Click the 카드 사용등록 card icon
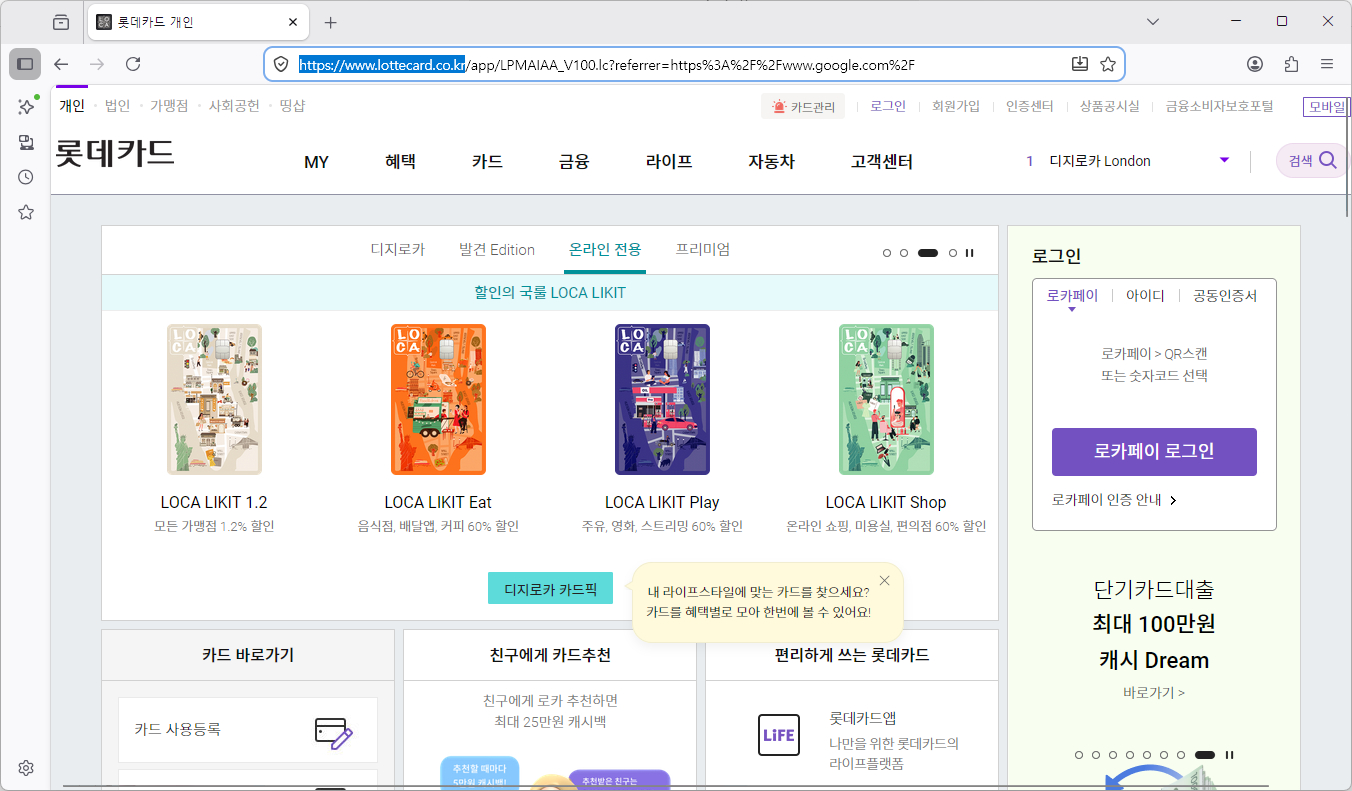 tap(333, 731)
